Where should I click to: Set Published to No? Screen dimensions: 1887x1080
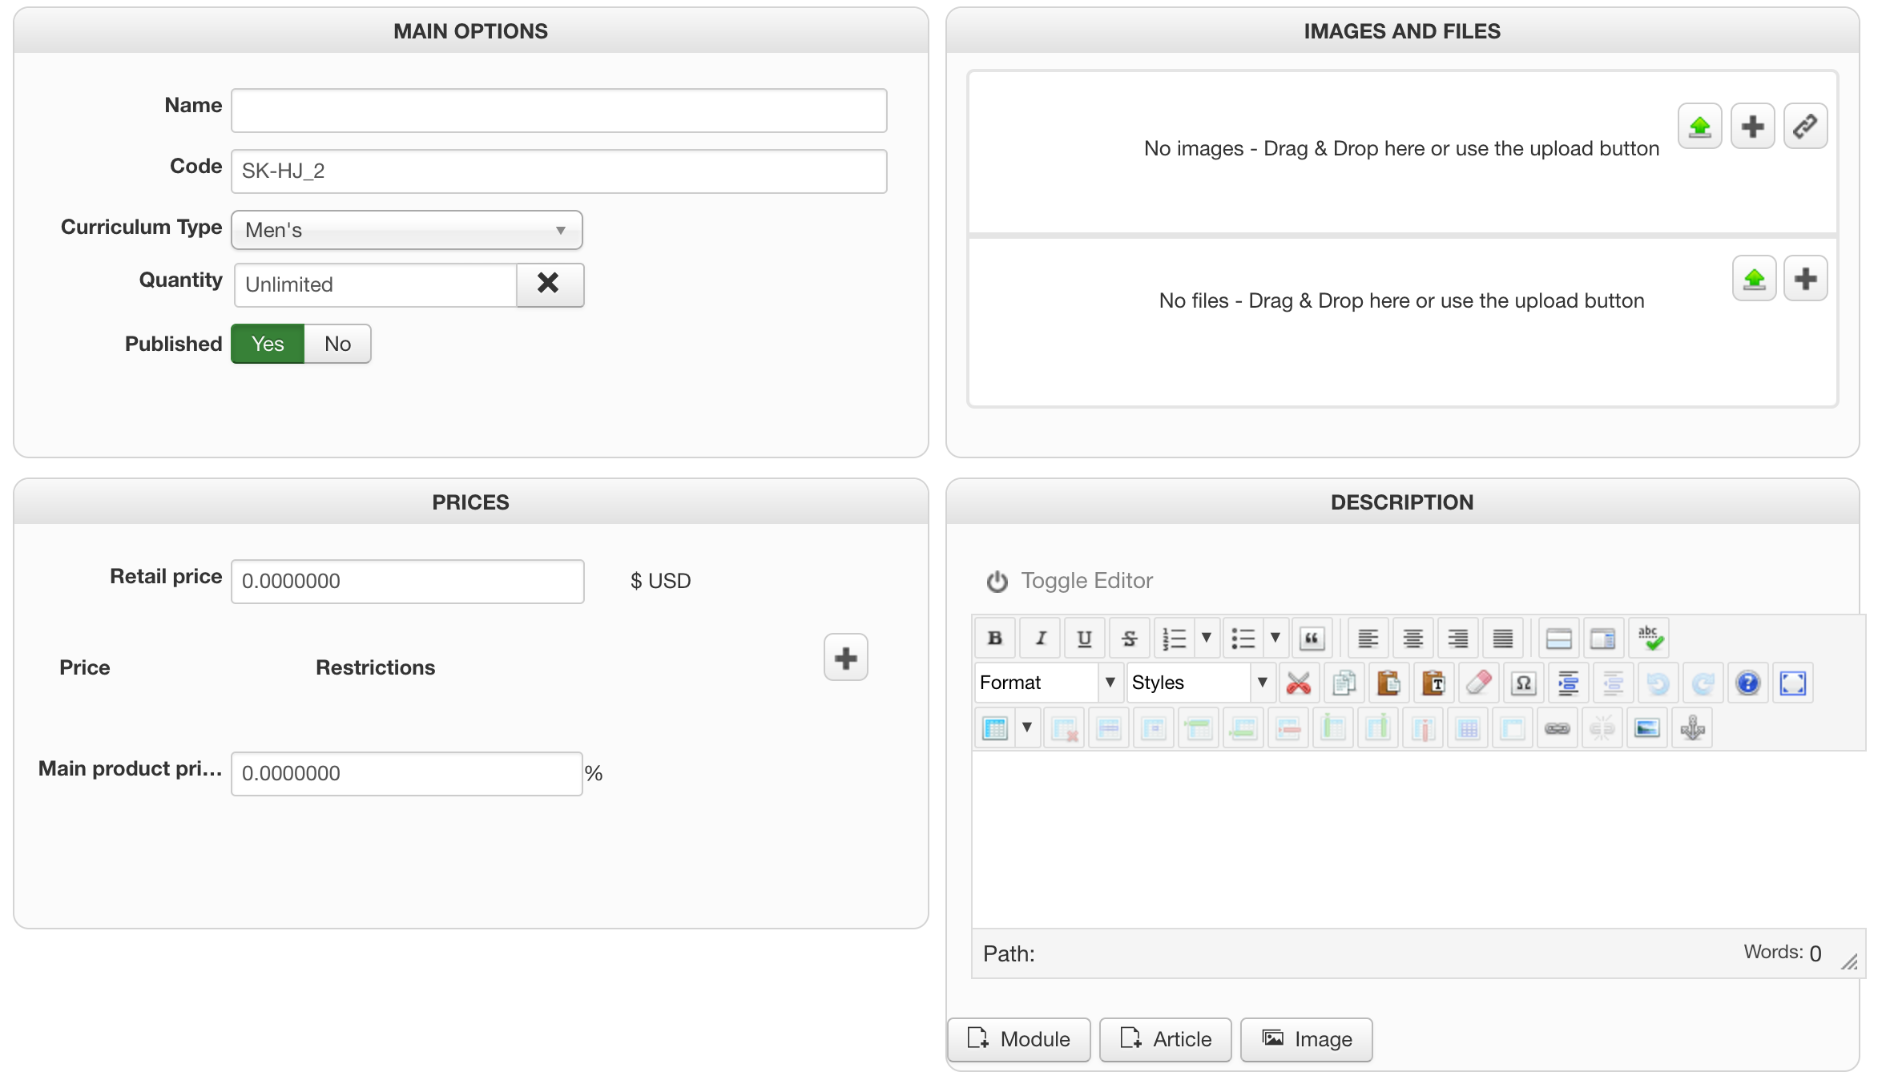tap(337, 344)
